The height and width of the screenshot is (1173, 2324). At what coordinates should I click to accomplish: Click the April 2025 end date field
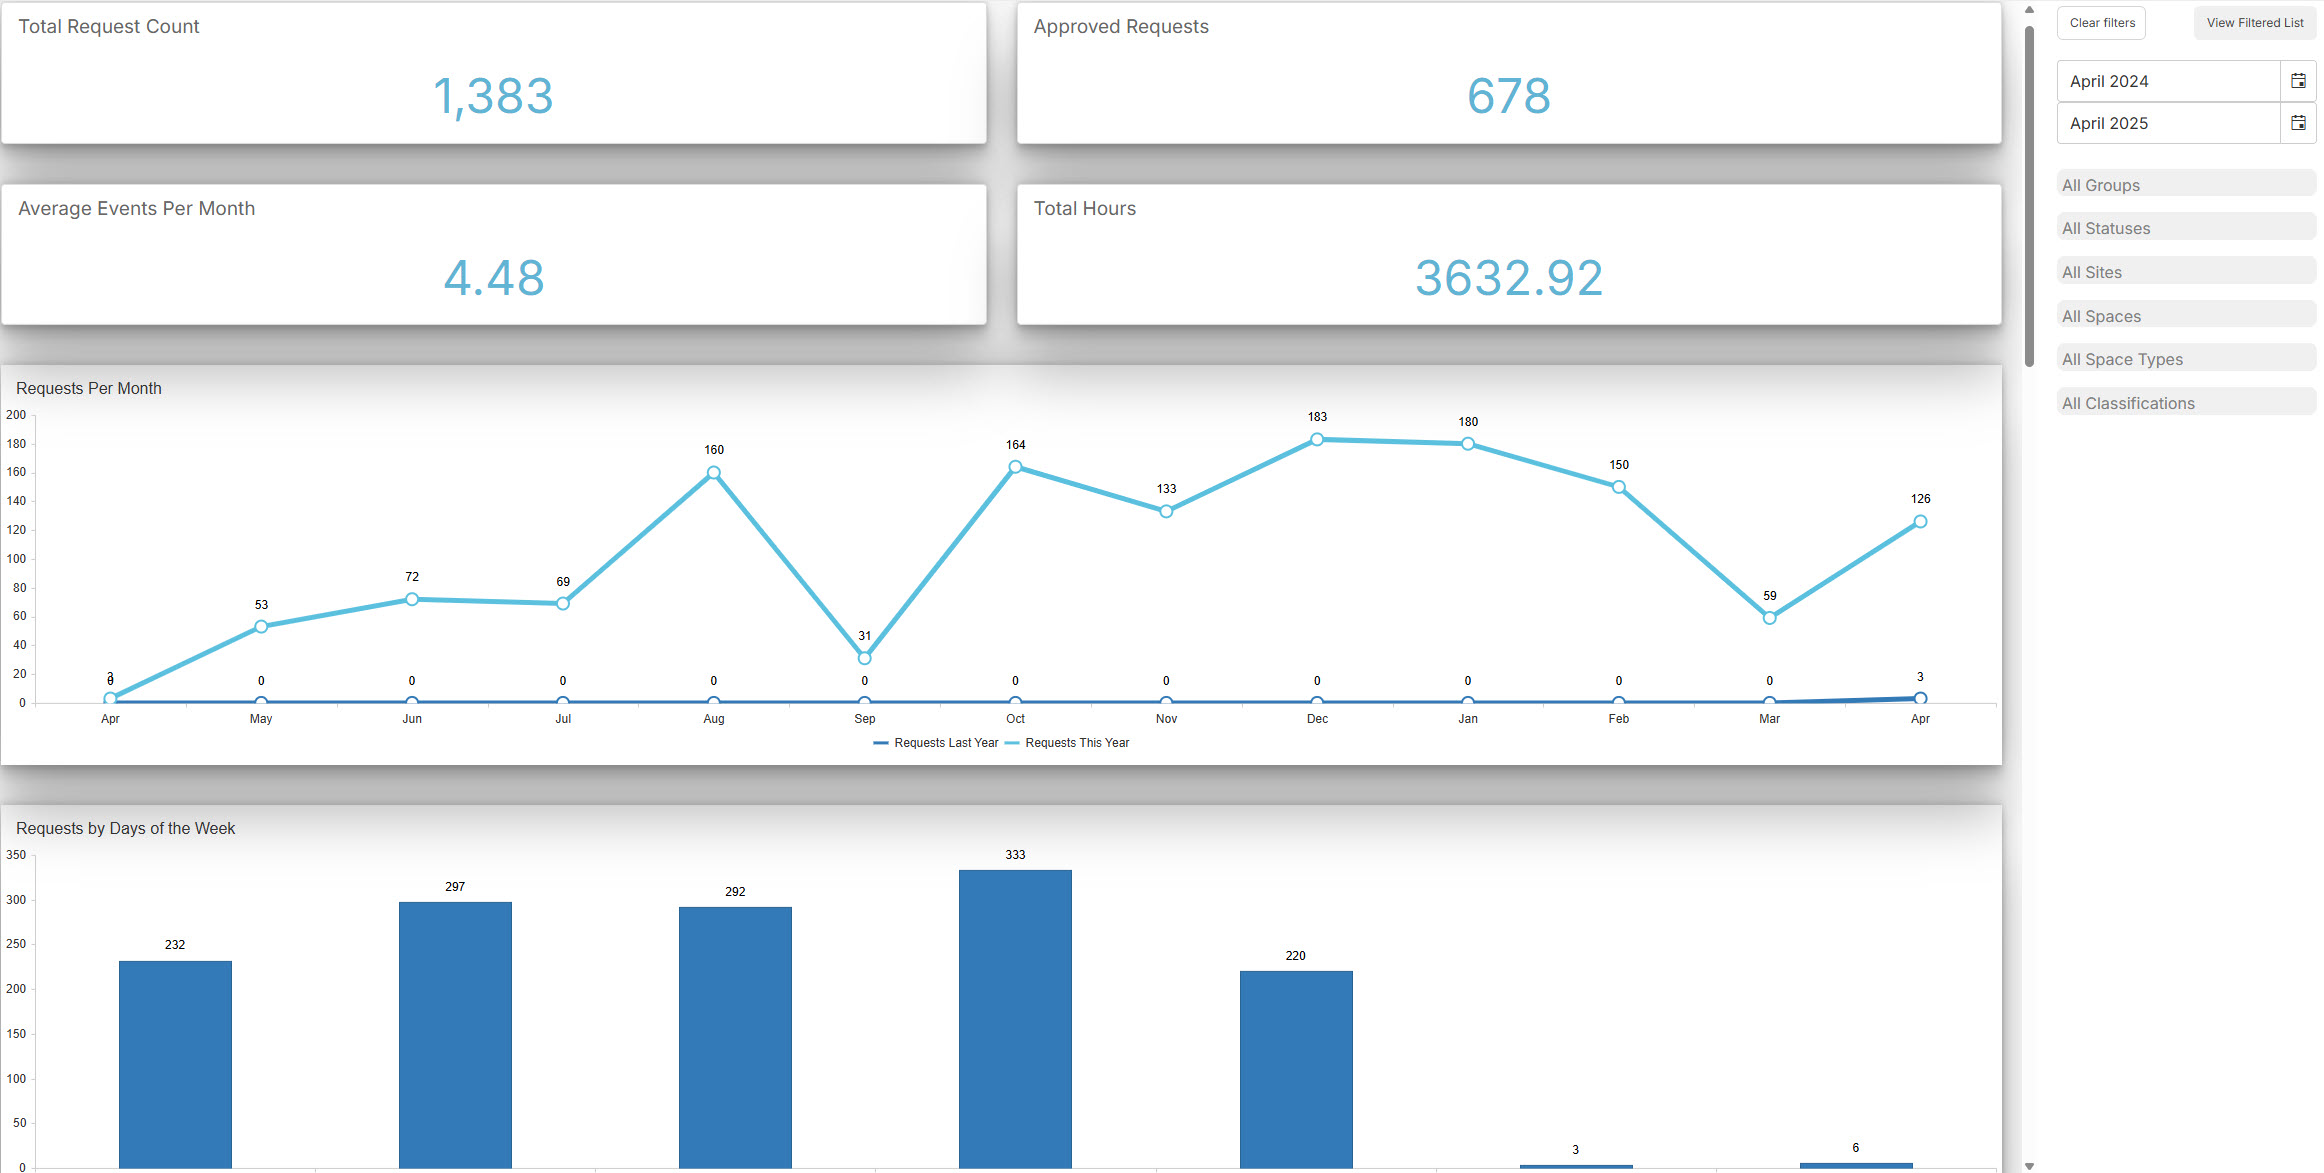[x=2169, y=123]
